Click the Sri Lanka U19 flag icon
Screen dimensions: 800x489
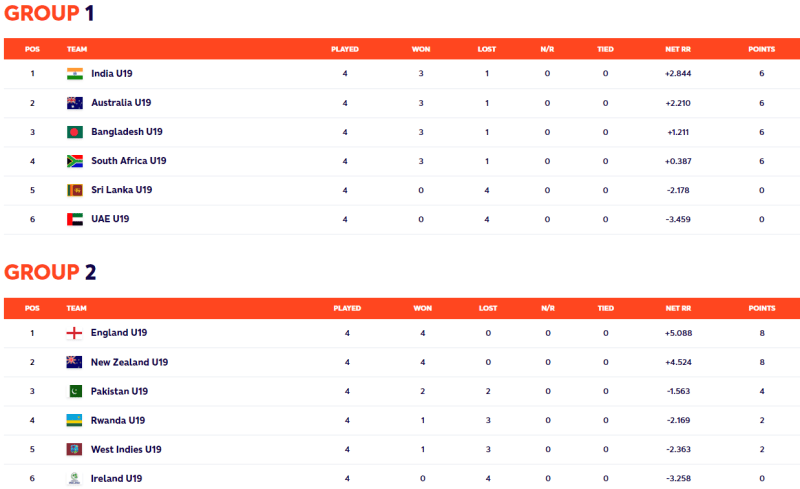[x=75, y=189]
